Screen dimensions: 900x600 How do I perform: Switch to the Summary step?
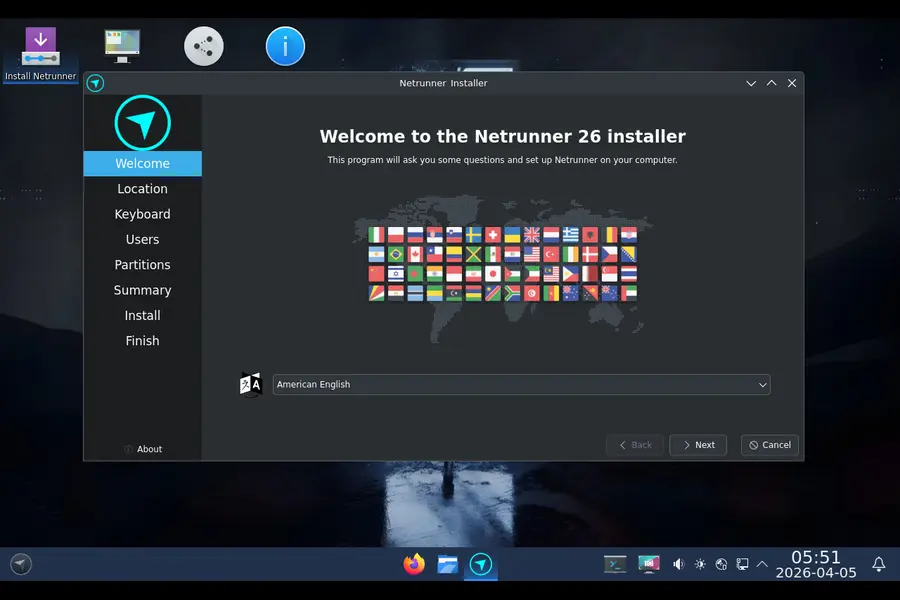point(142,290)
